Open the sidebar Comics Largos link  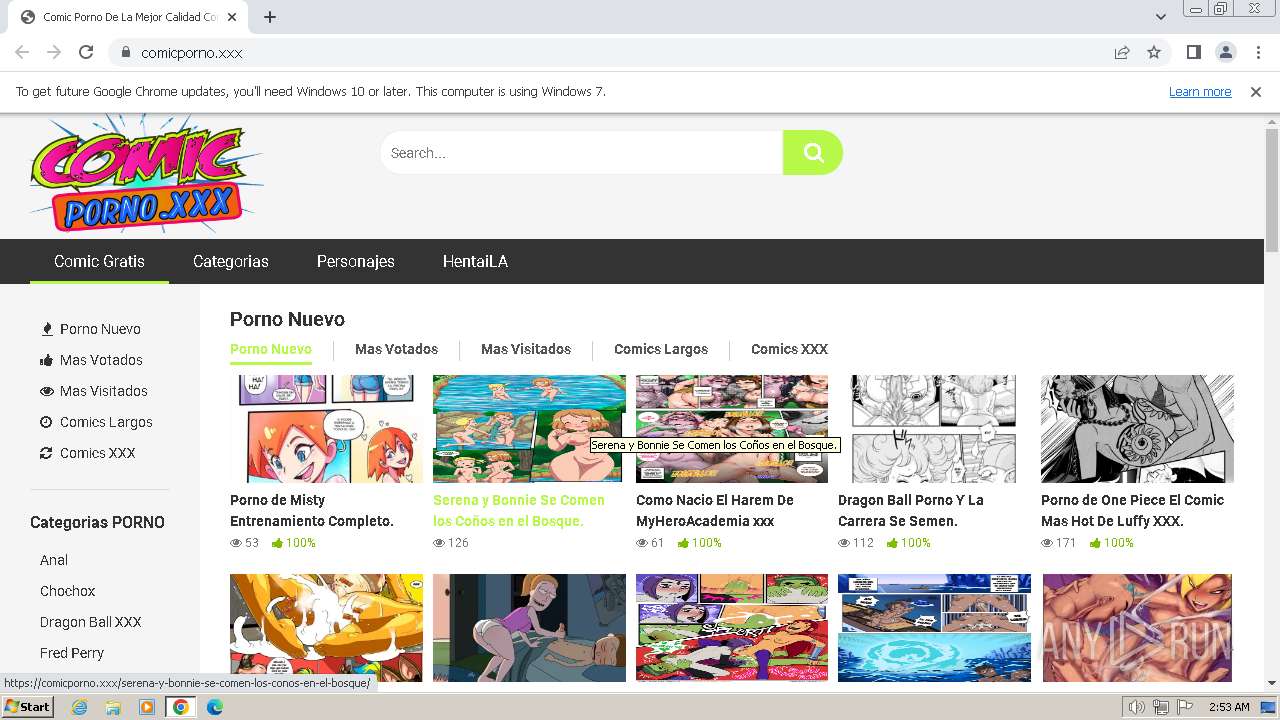pyautogui.click(x=106, y=422)
